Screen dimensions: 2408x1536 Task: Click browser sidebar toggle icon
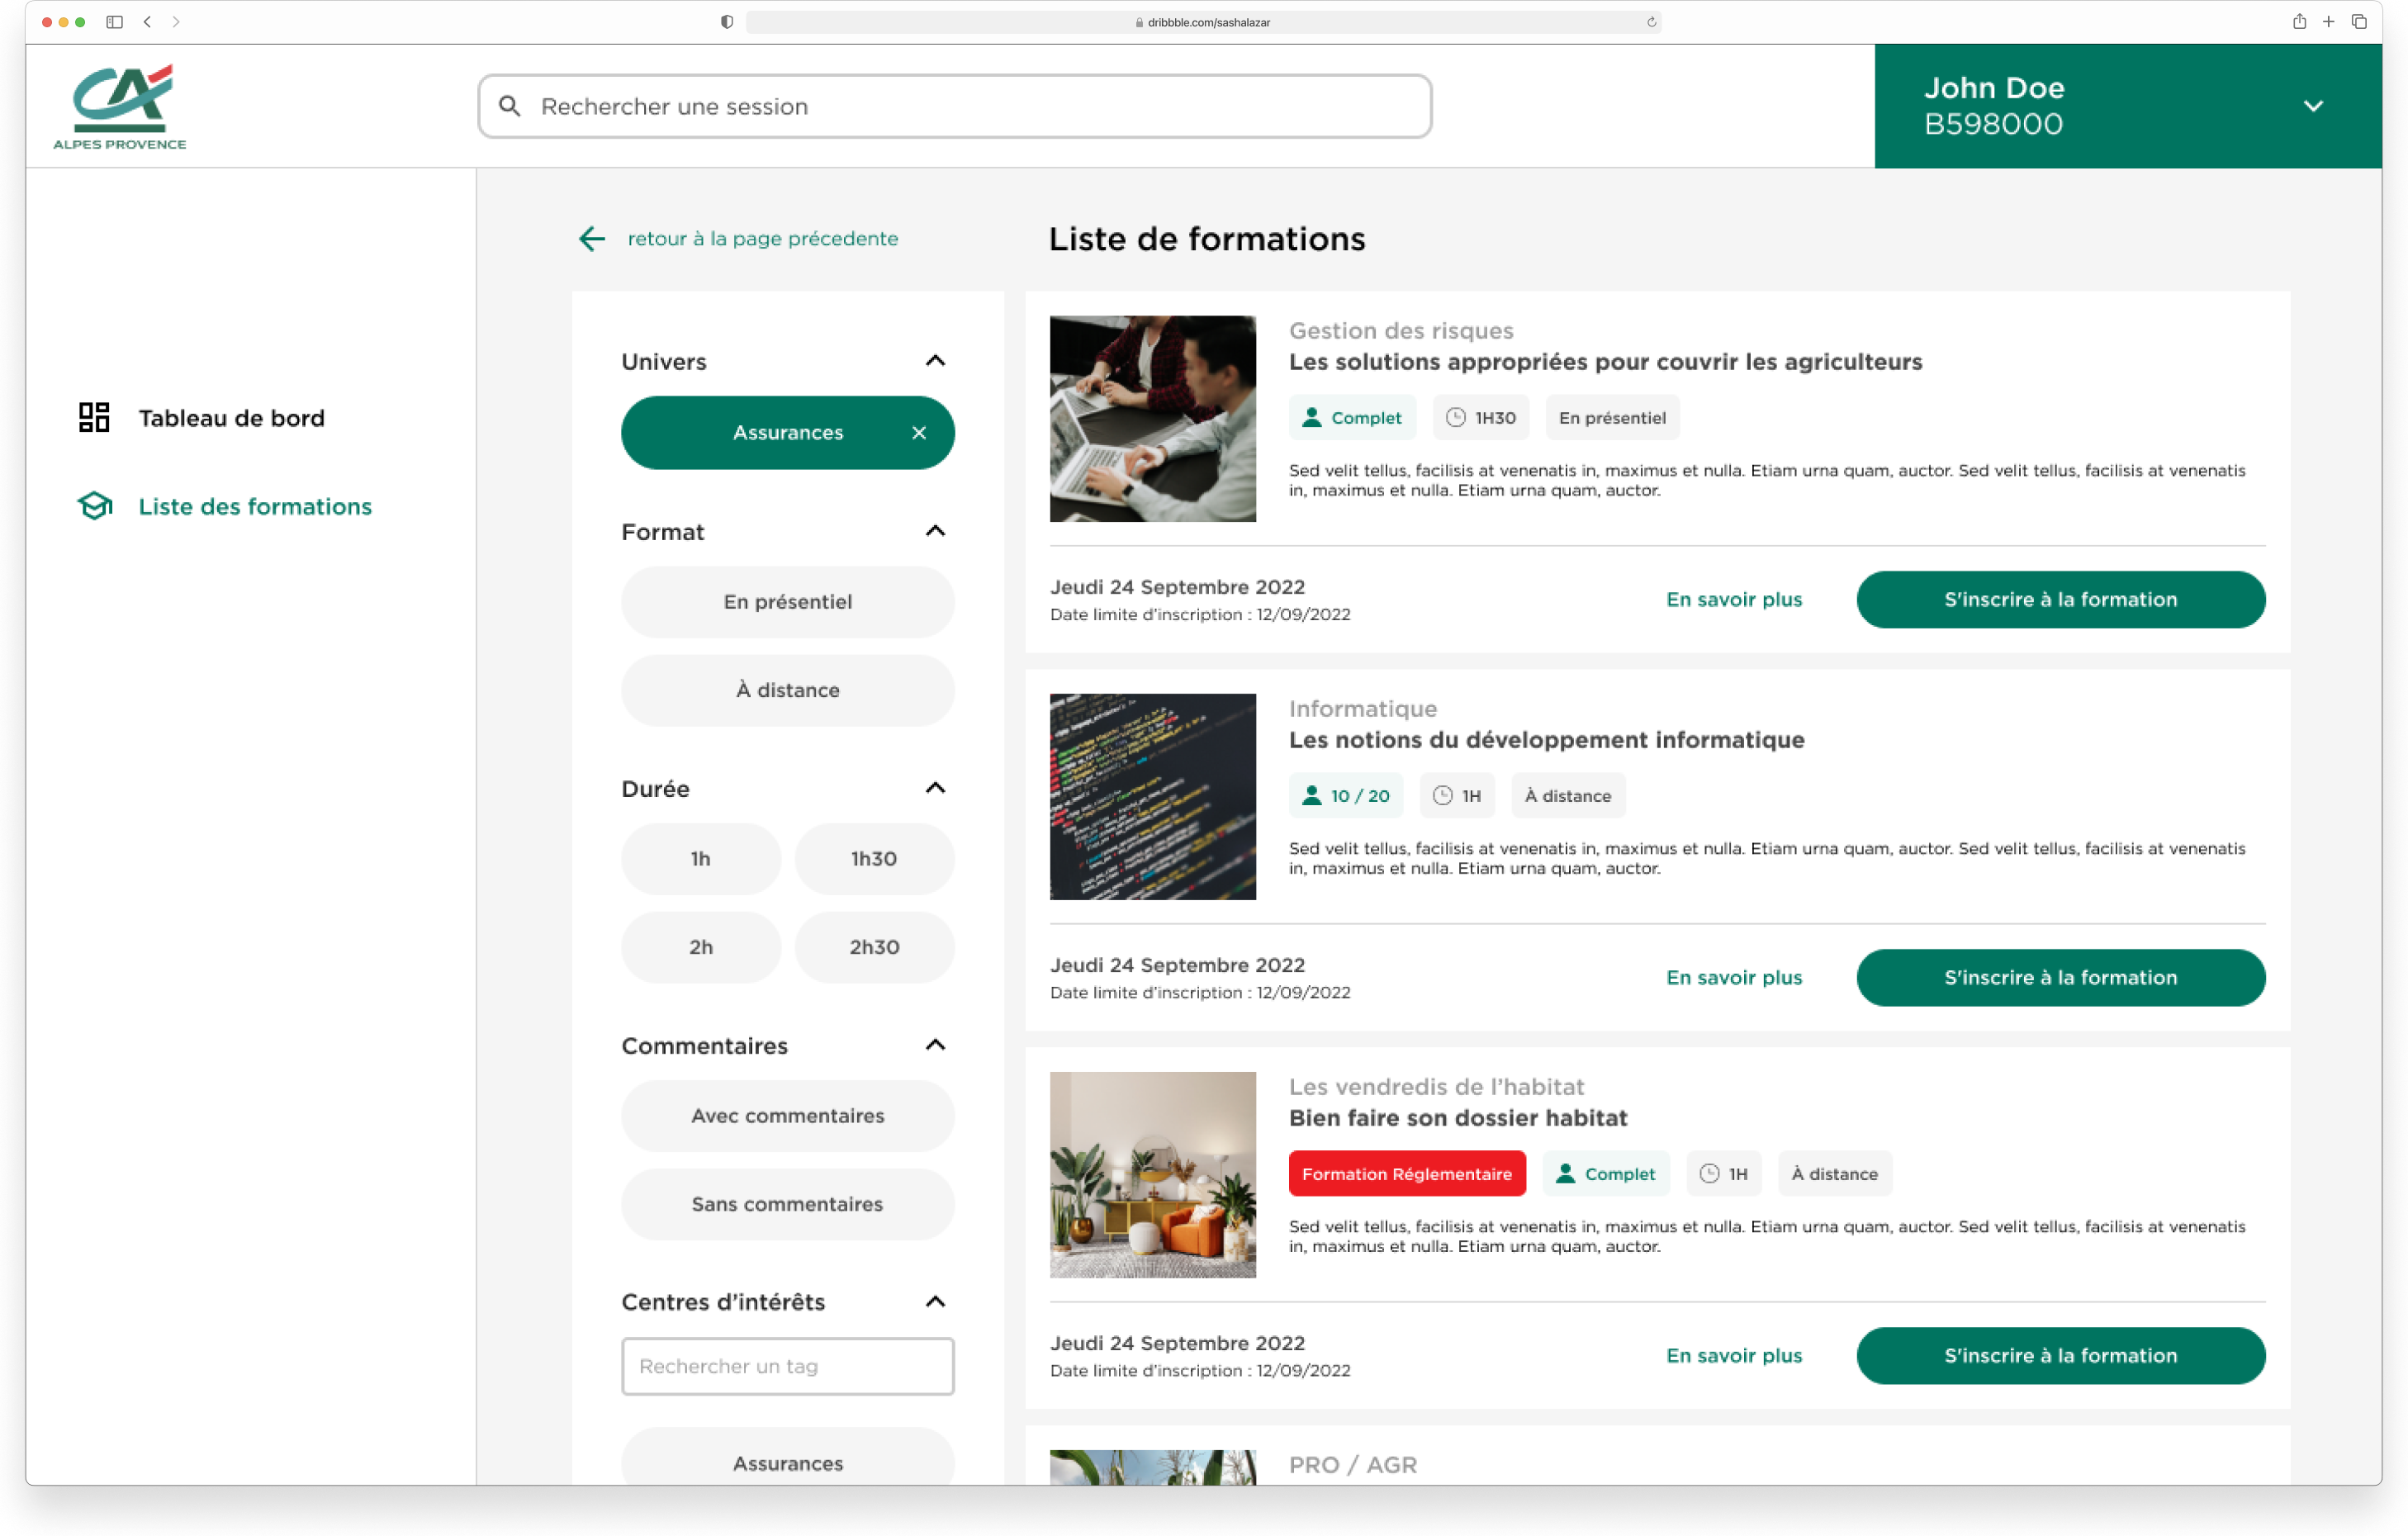114,21
